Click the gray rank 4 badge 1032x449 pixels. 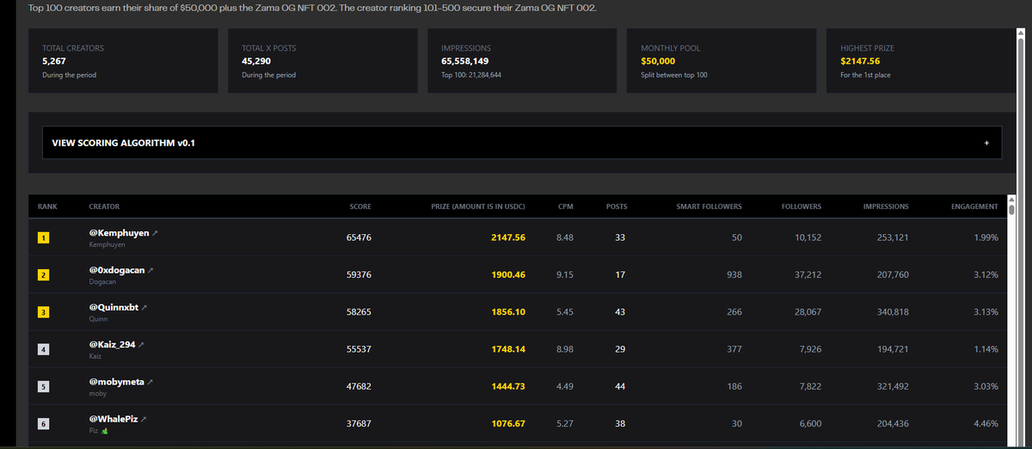pyautogui.click(x=43, y=349)
